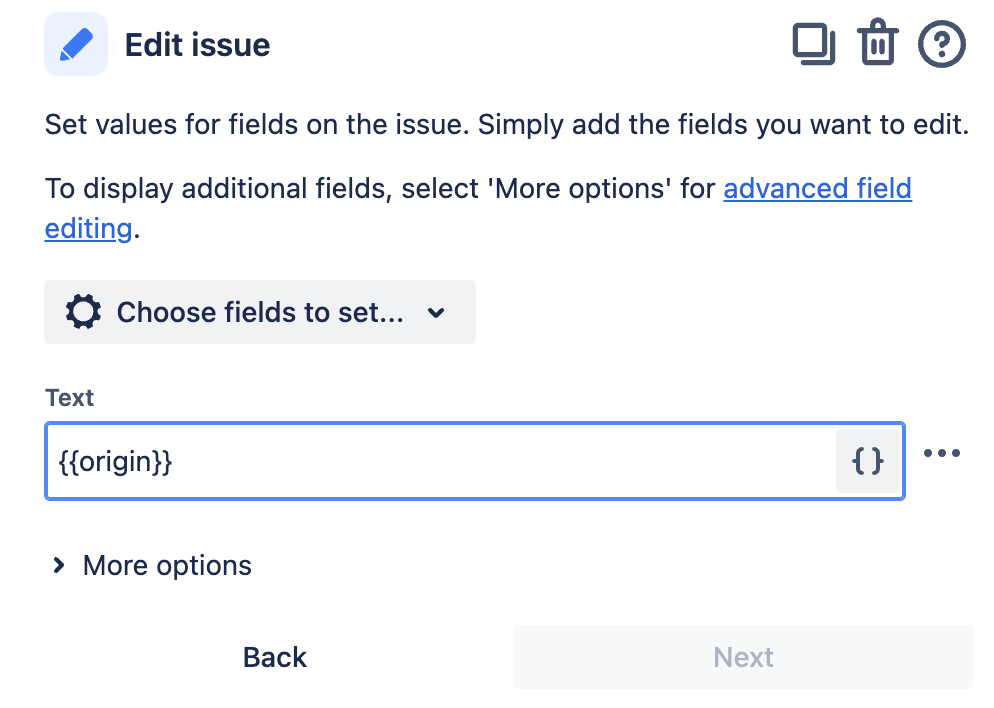The height and width of the screenshot is (708, 994).
Task: Click 'Choose fields to set...' label text
Action: [260, 312]
